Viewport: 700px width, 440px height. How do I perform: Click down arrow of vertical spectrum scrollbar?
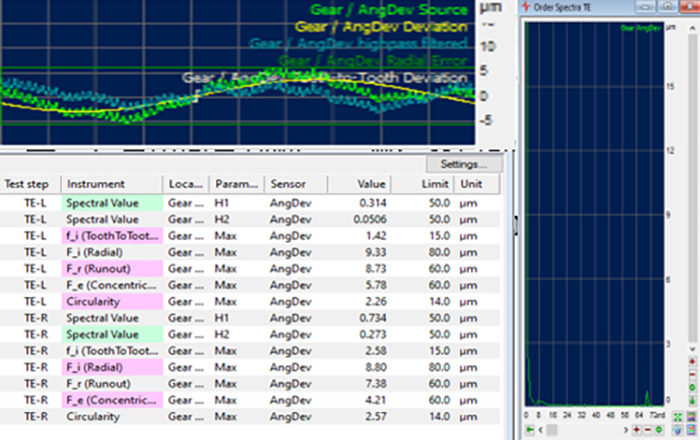coord(692,349)
